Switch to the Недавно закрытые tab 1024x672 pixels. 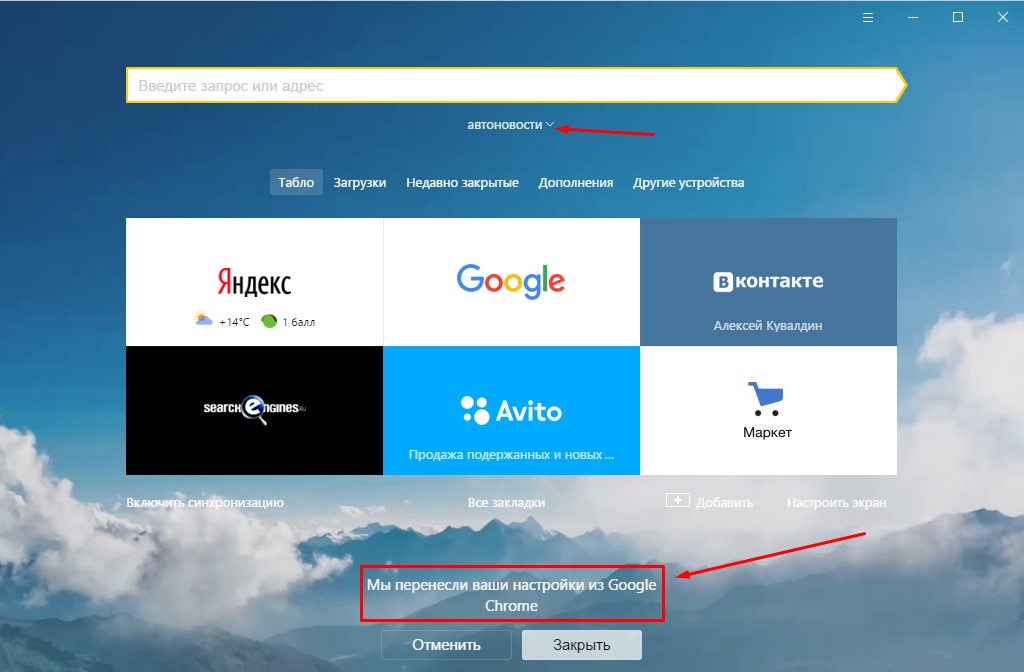click(462, 183)
